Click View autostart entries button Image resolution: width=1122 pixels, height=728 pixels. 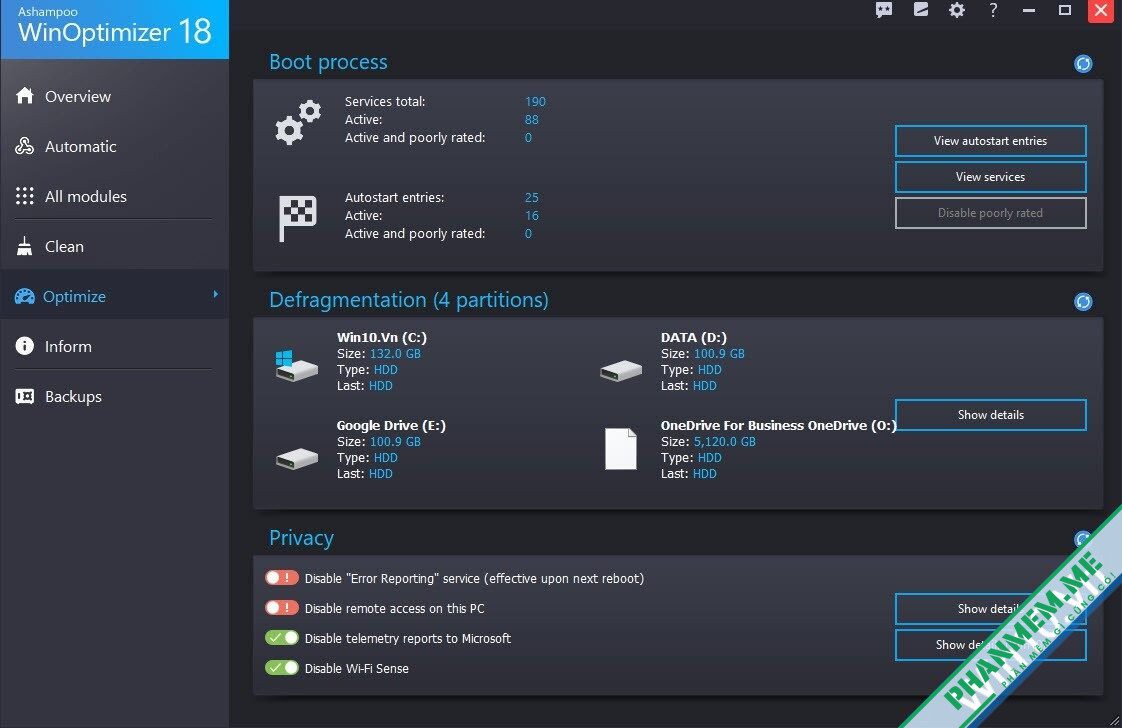pos(990,141)
